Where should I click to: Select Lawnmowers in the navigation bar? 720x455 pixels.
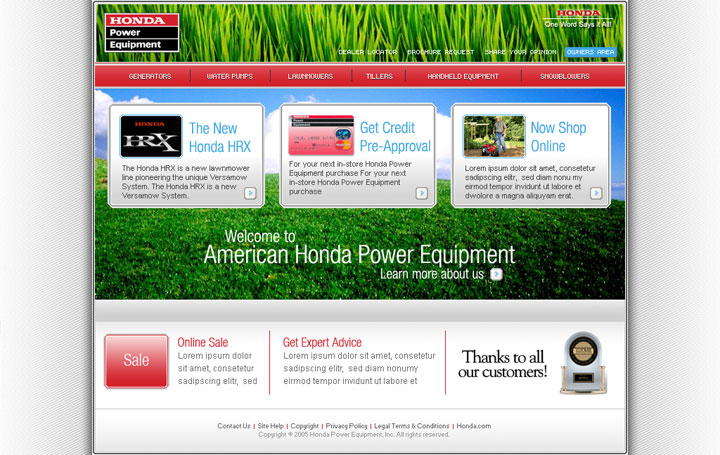310,76
